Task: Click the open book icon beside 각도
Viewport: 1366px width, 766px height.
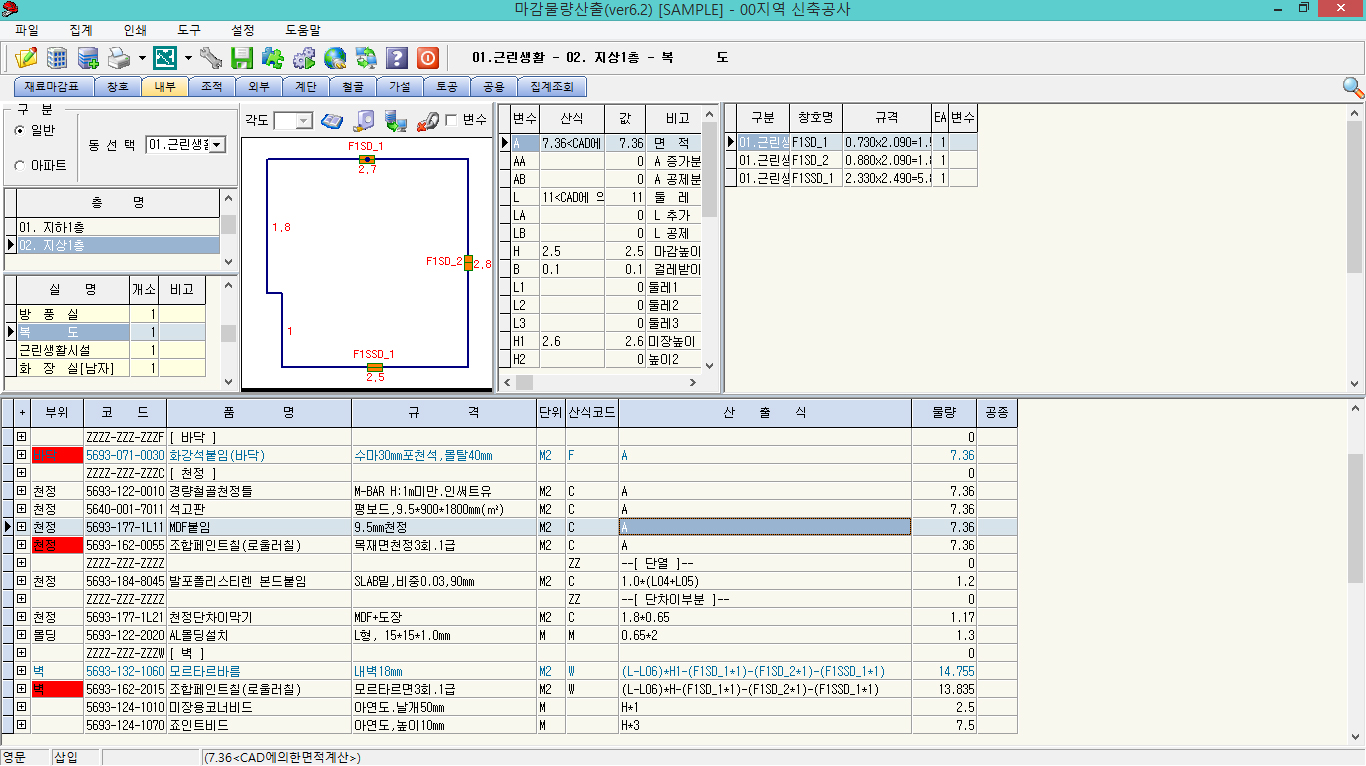Action: (332, 120)
